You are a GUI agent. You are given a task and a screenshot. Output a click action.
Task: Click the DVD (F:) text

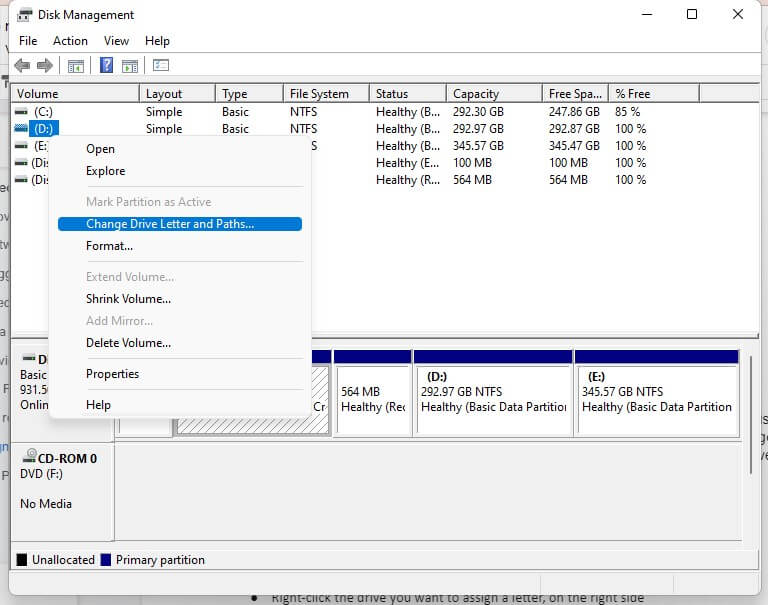[x=41, y=474]
